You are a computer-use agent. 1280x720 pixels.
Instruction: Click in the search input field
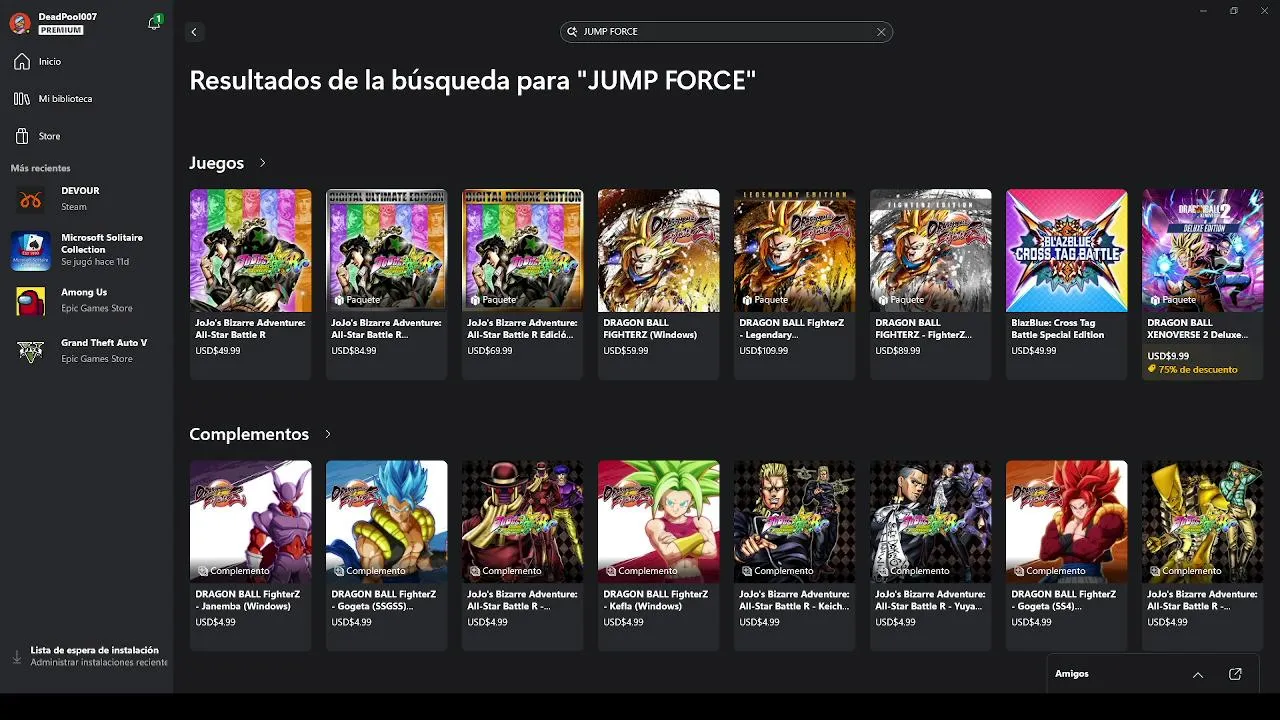click(x=726, y=32)
